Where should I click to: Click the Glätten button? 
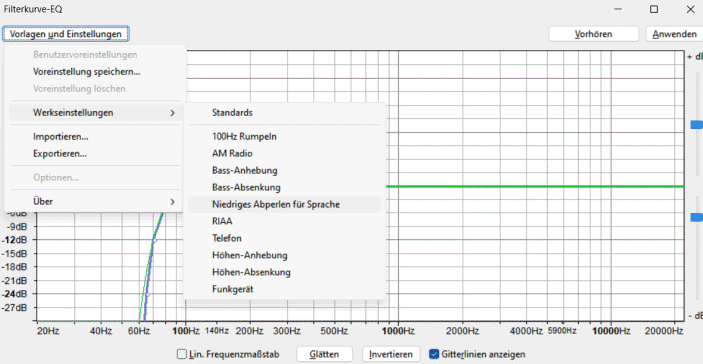324,354
